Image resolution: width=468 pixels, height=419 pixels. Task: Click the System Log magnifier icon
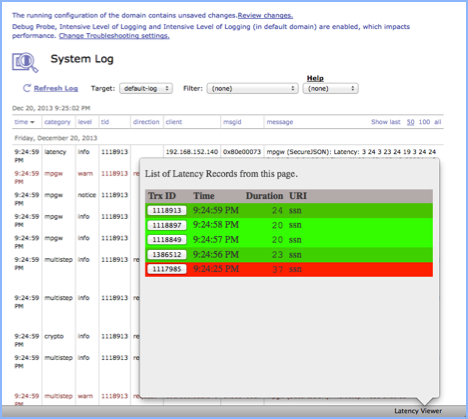pos(25,62)
